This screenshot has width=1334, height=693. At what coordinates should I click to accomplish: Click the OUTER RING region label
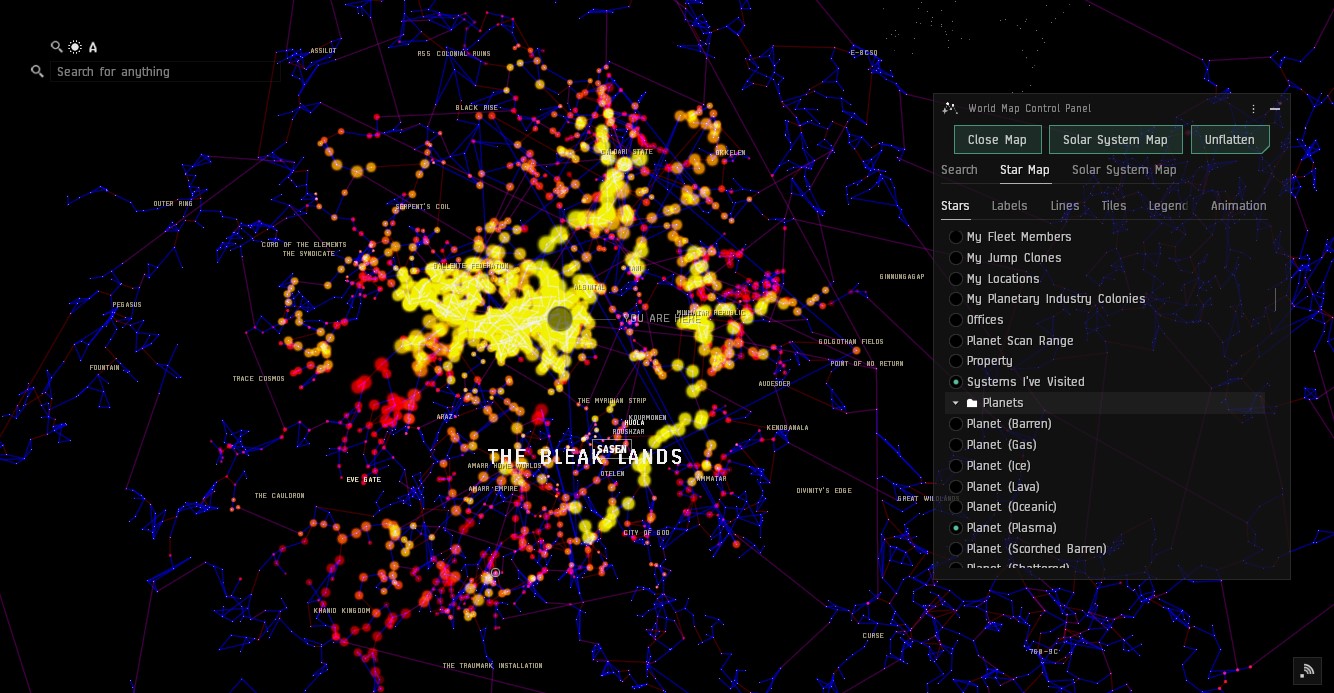click(x=173, y=204)
